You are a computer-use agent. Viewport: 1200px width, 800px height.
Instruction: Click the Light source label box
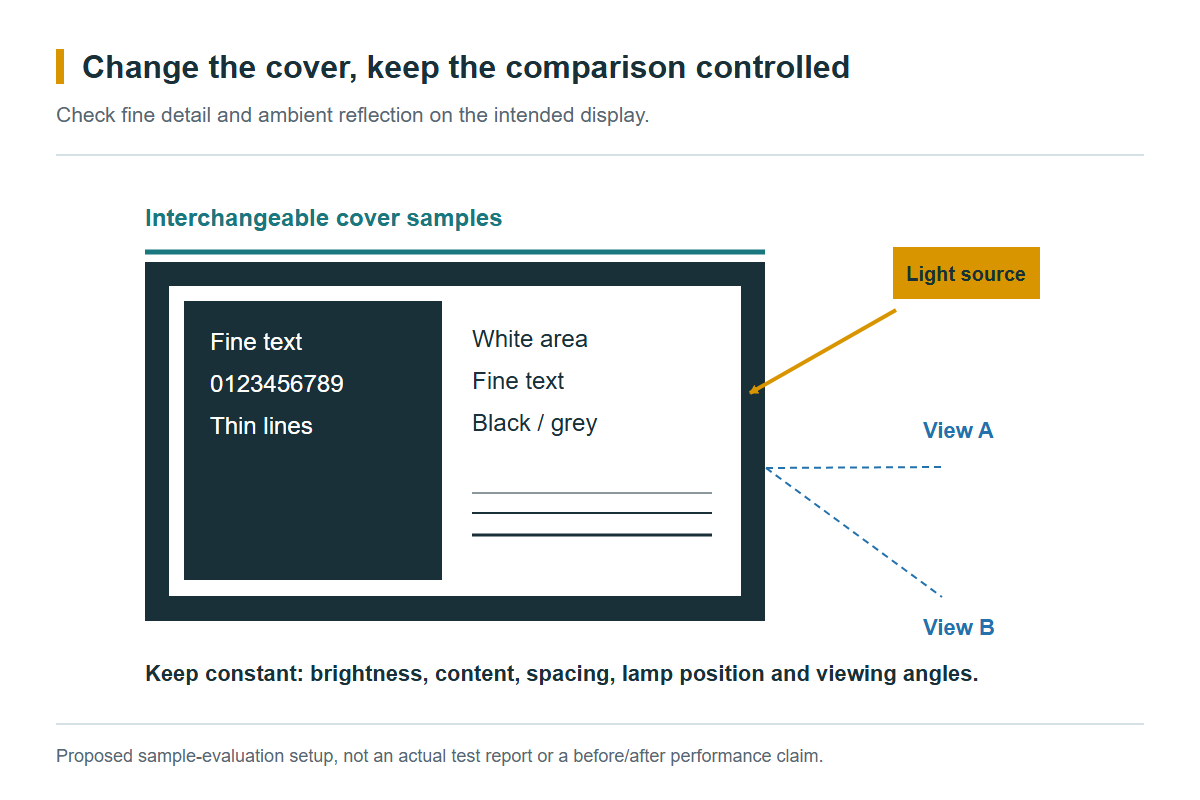click(x=966, y=273)
